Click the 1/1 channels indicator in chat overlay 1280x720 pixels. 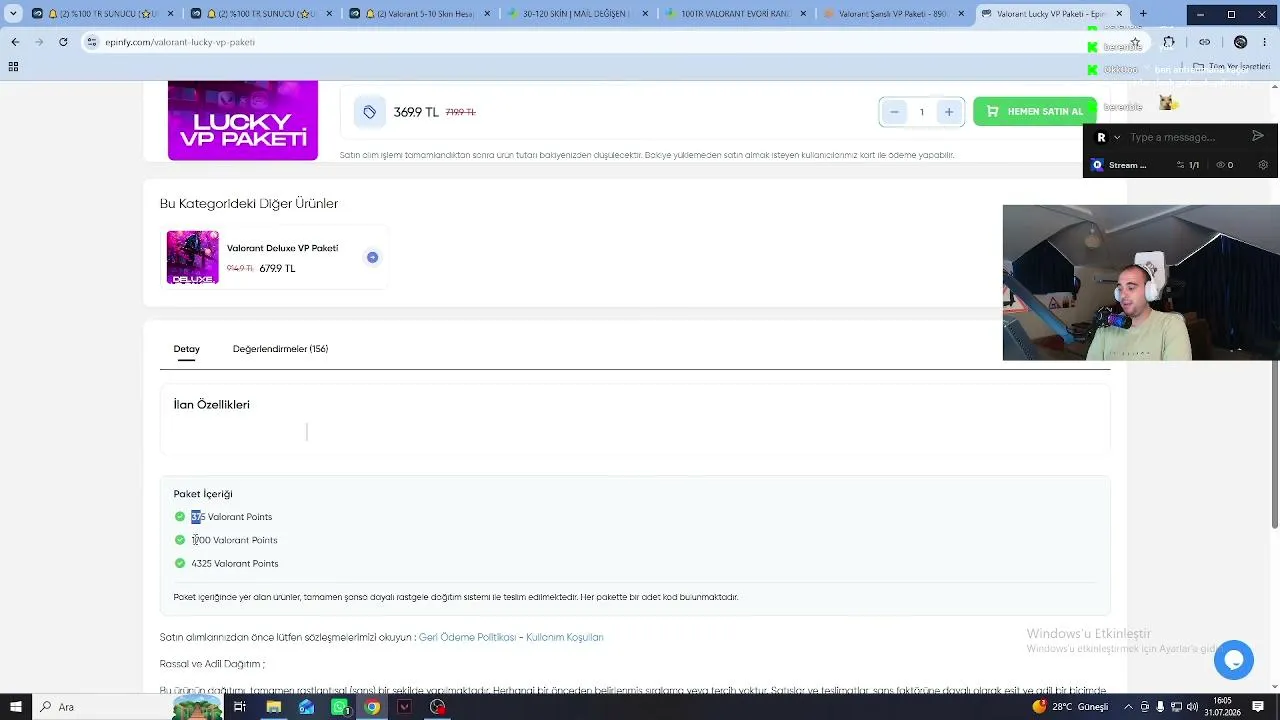pos(1188,165)
